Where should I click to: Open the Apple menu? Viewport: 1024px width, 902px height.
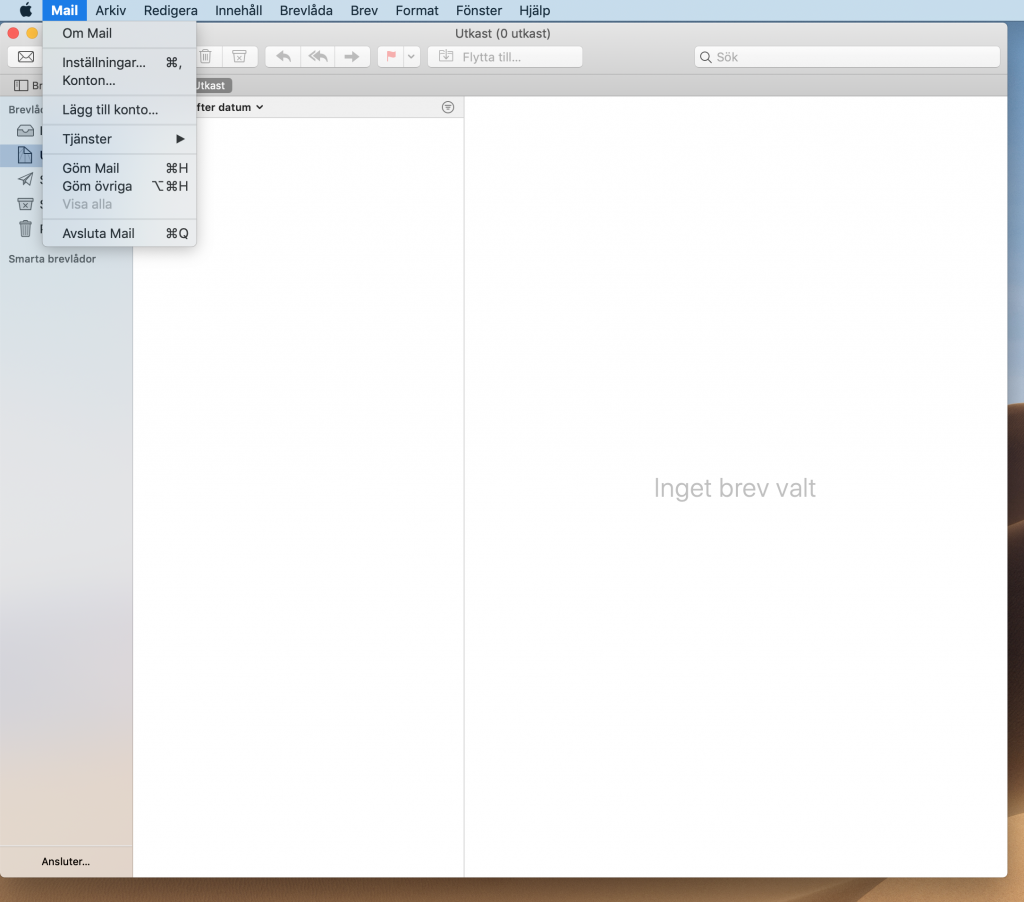point(25,10)
